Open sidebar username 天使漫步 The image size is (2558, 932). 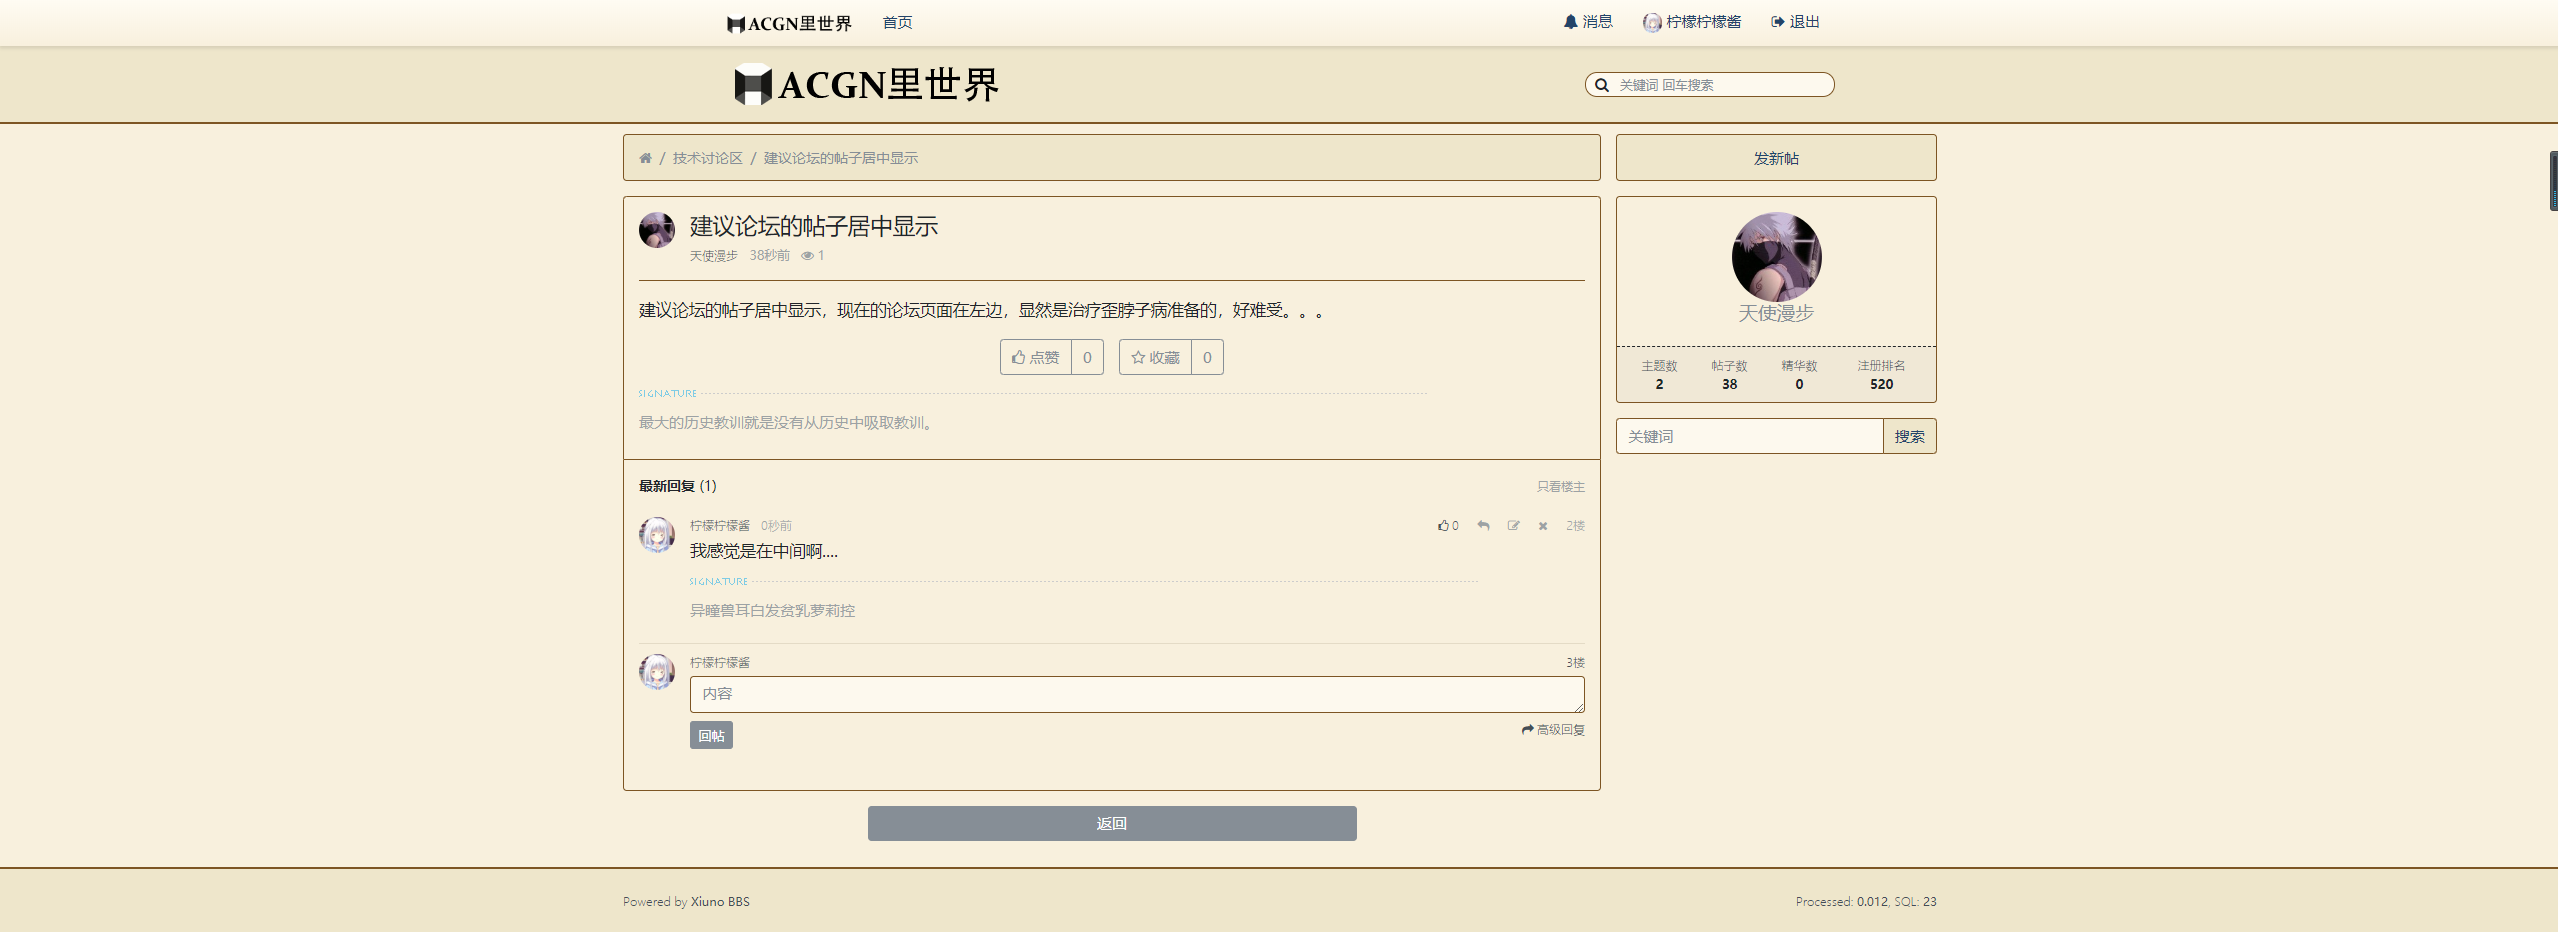point(1776,313)
